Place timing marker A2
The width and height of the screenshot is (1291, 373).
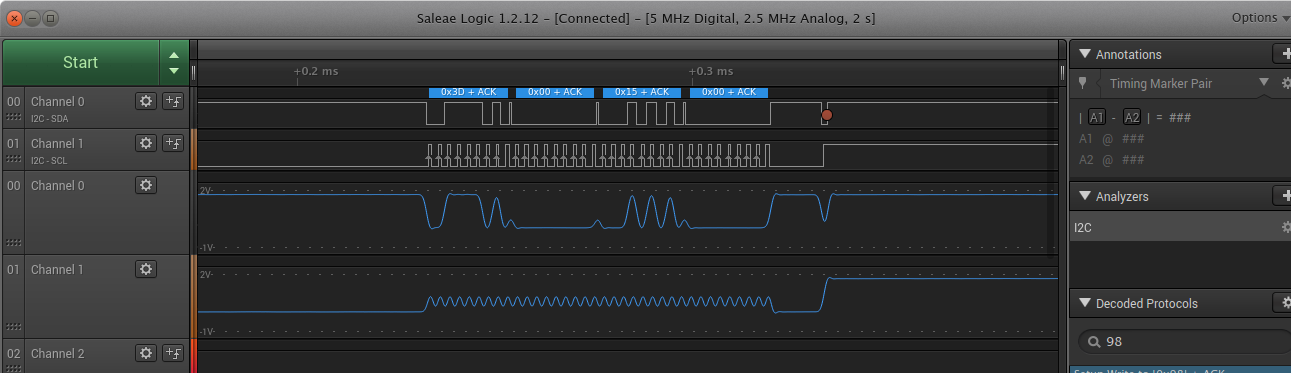point(1132,117)
